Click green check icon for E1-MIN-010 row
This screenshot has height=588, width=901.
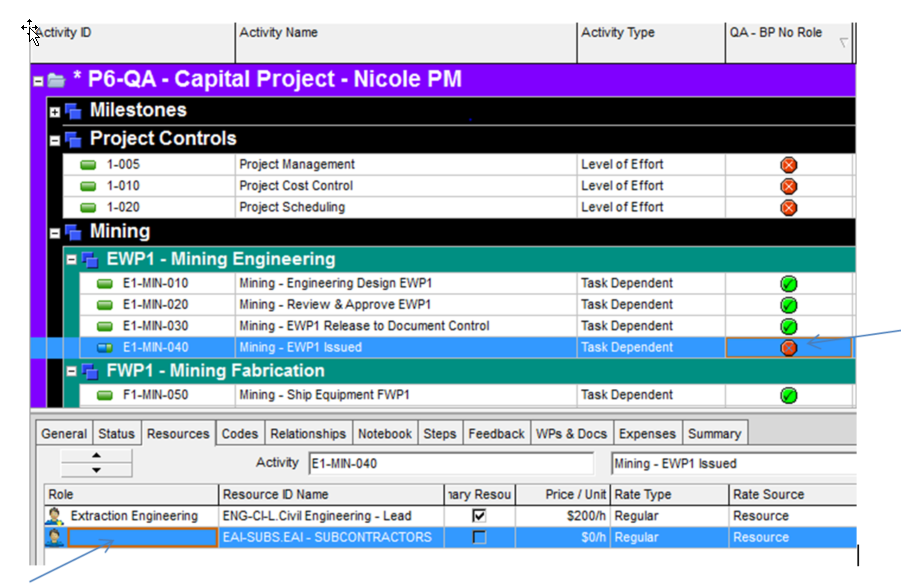point(788,284)
